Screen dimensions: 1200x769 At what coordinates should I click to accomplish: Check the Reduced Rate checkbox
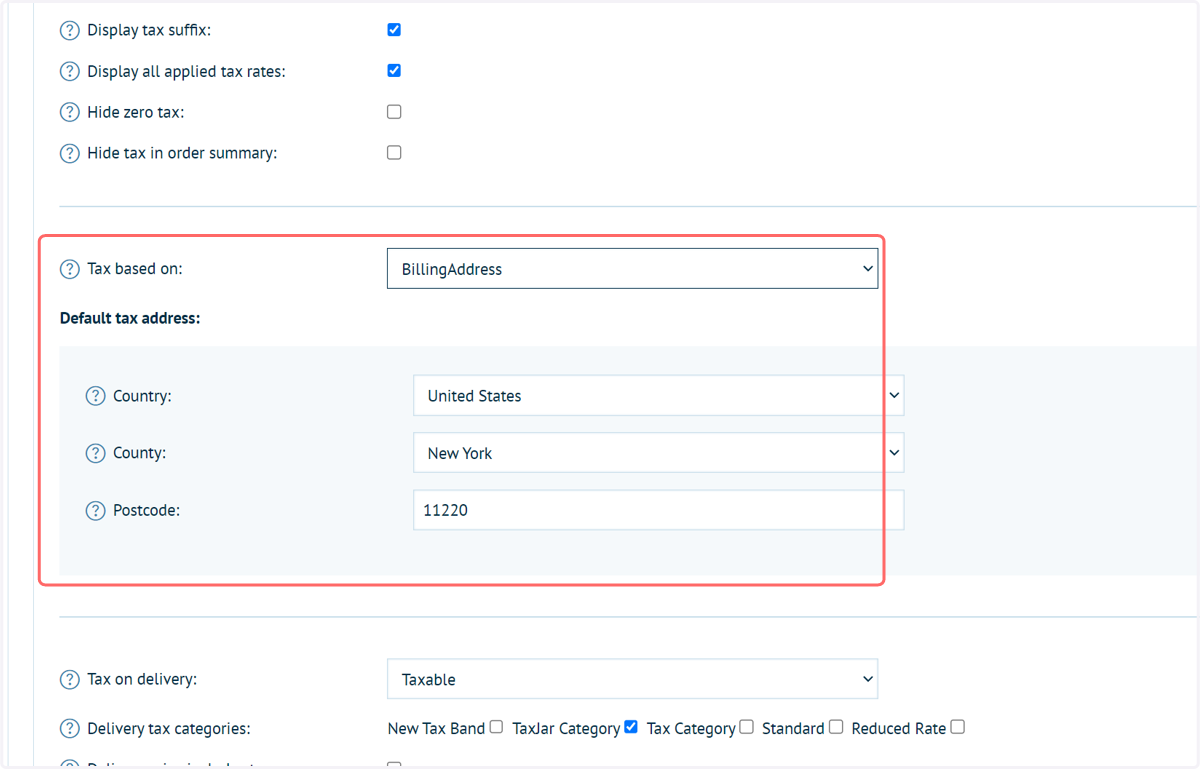tap(957, 727)
